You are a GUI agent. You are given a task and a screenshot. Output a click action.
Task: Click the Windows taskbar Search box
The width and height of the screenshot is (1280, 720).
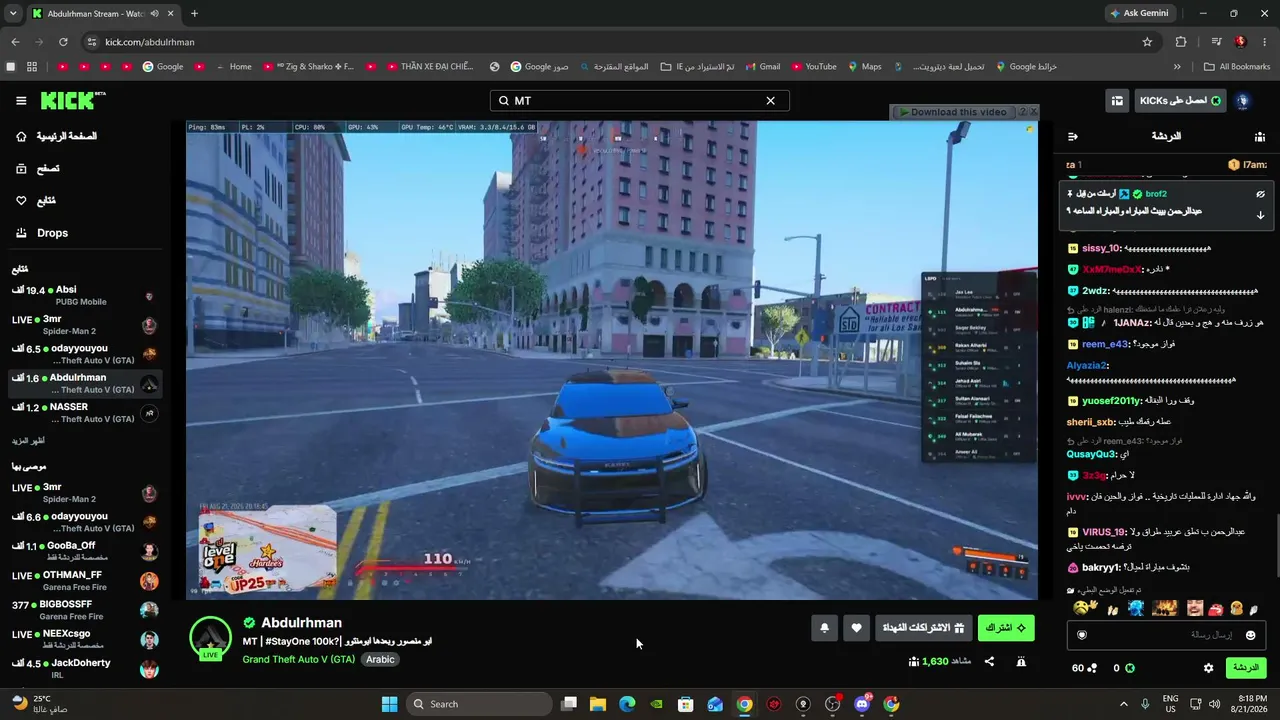click(480, 704)
